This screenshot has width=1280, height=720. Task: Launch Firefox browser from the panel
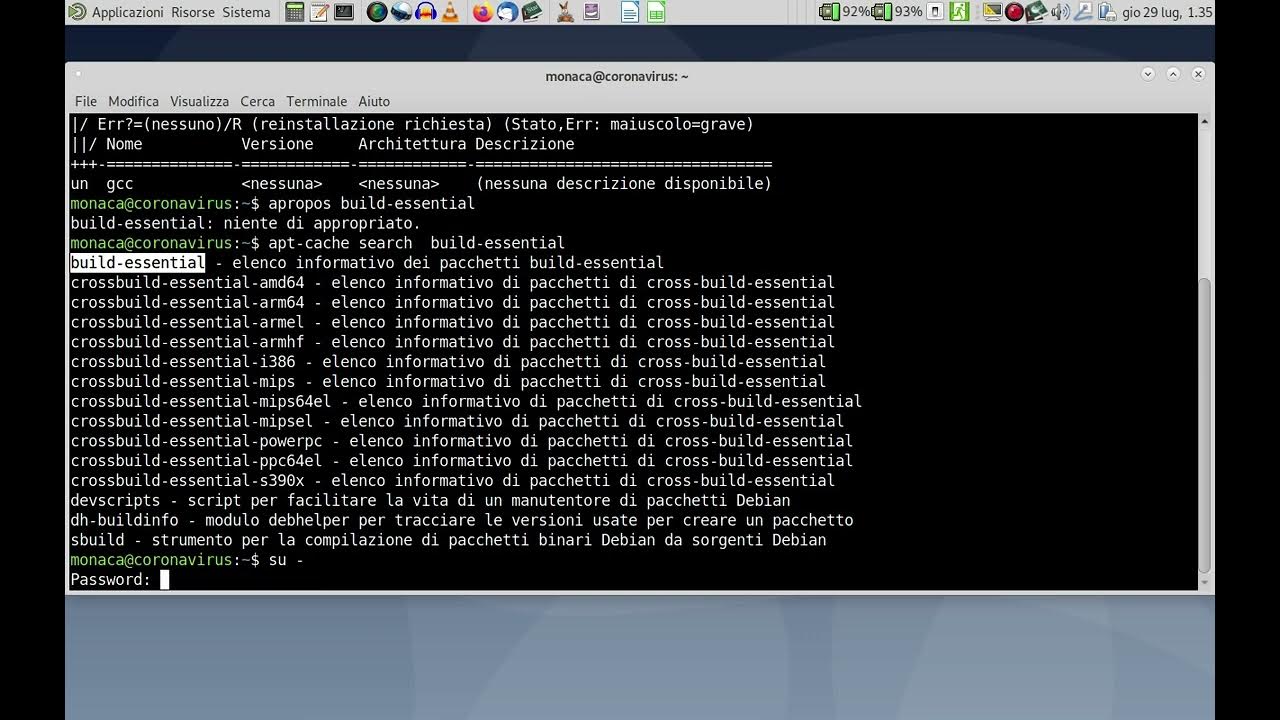pyautogui.click(x=483, y=12)
